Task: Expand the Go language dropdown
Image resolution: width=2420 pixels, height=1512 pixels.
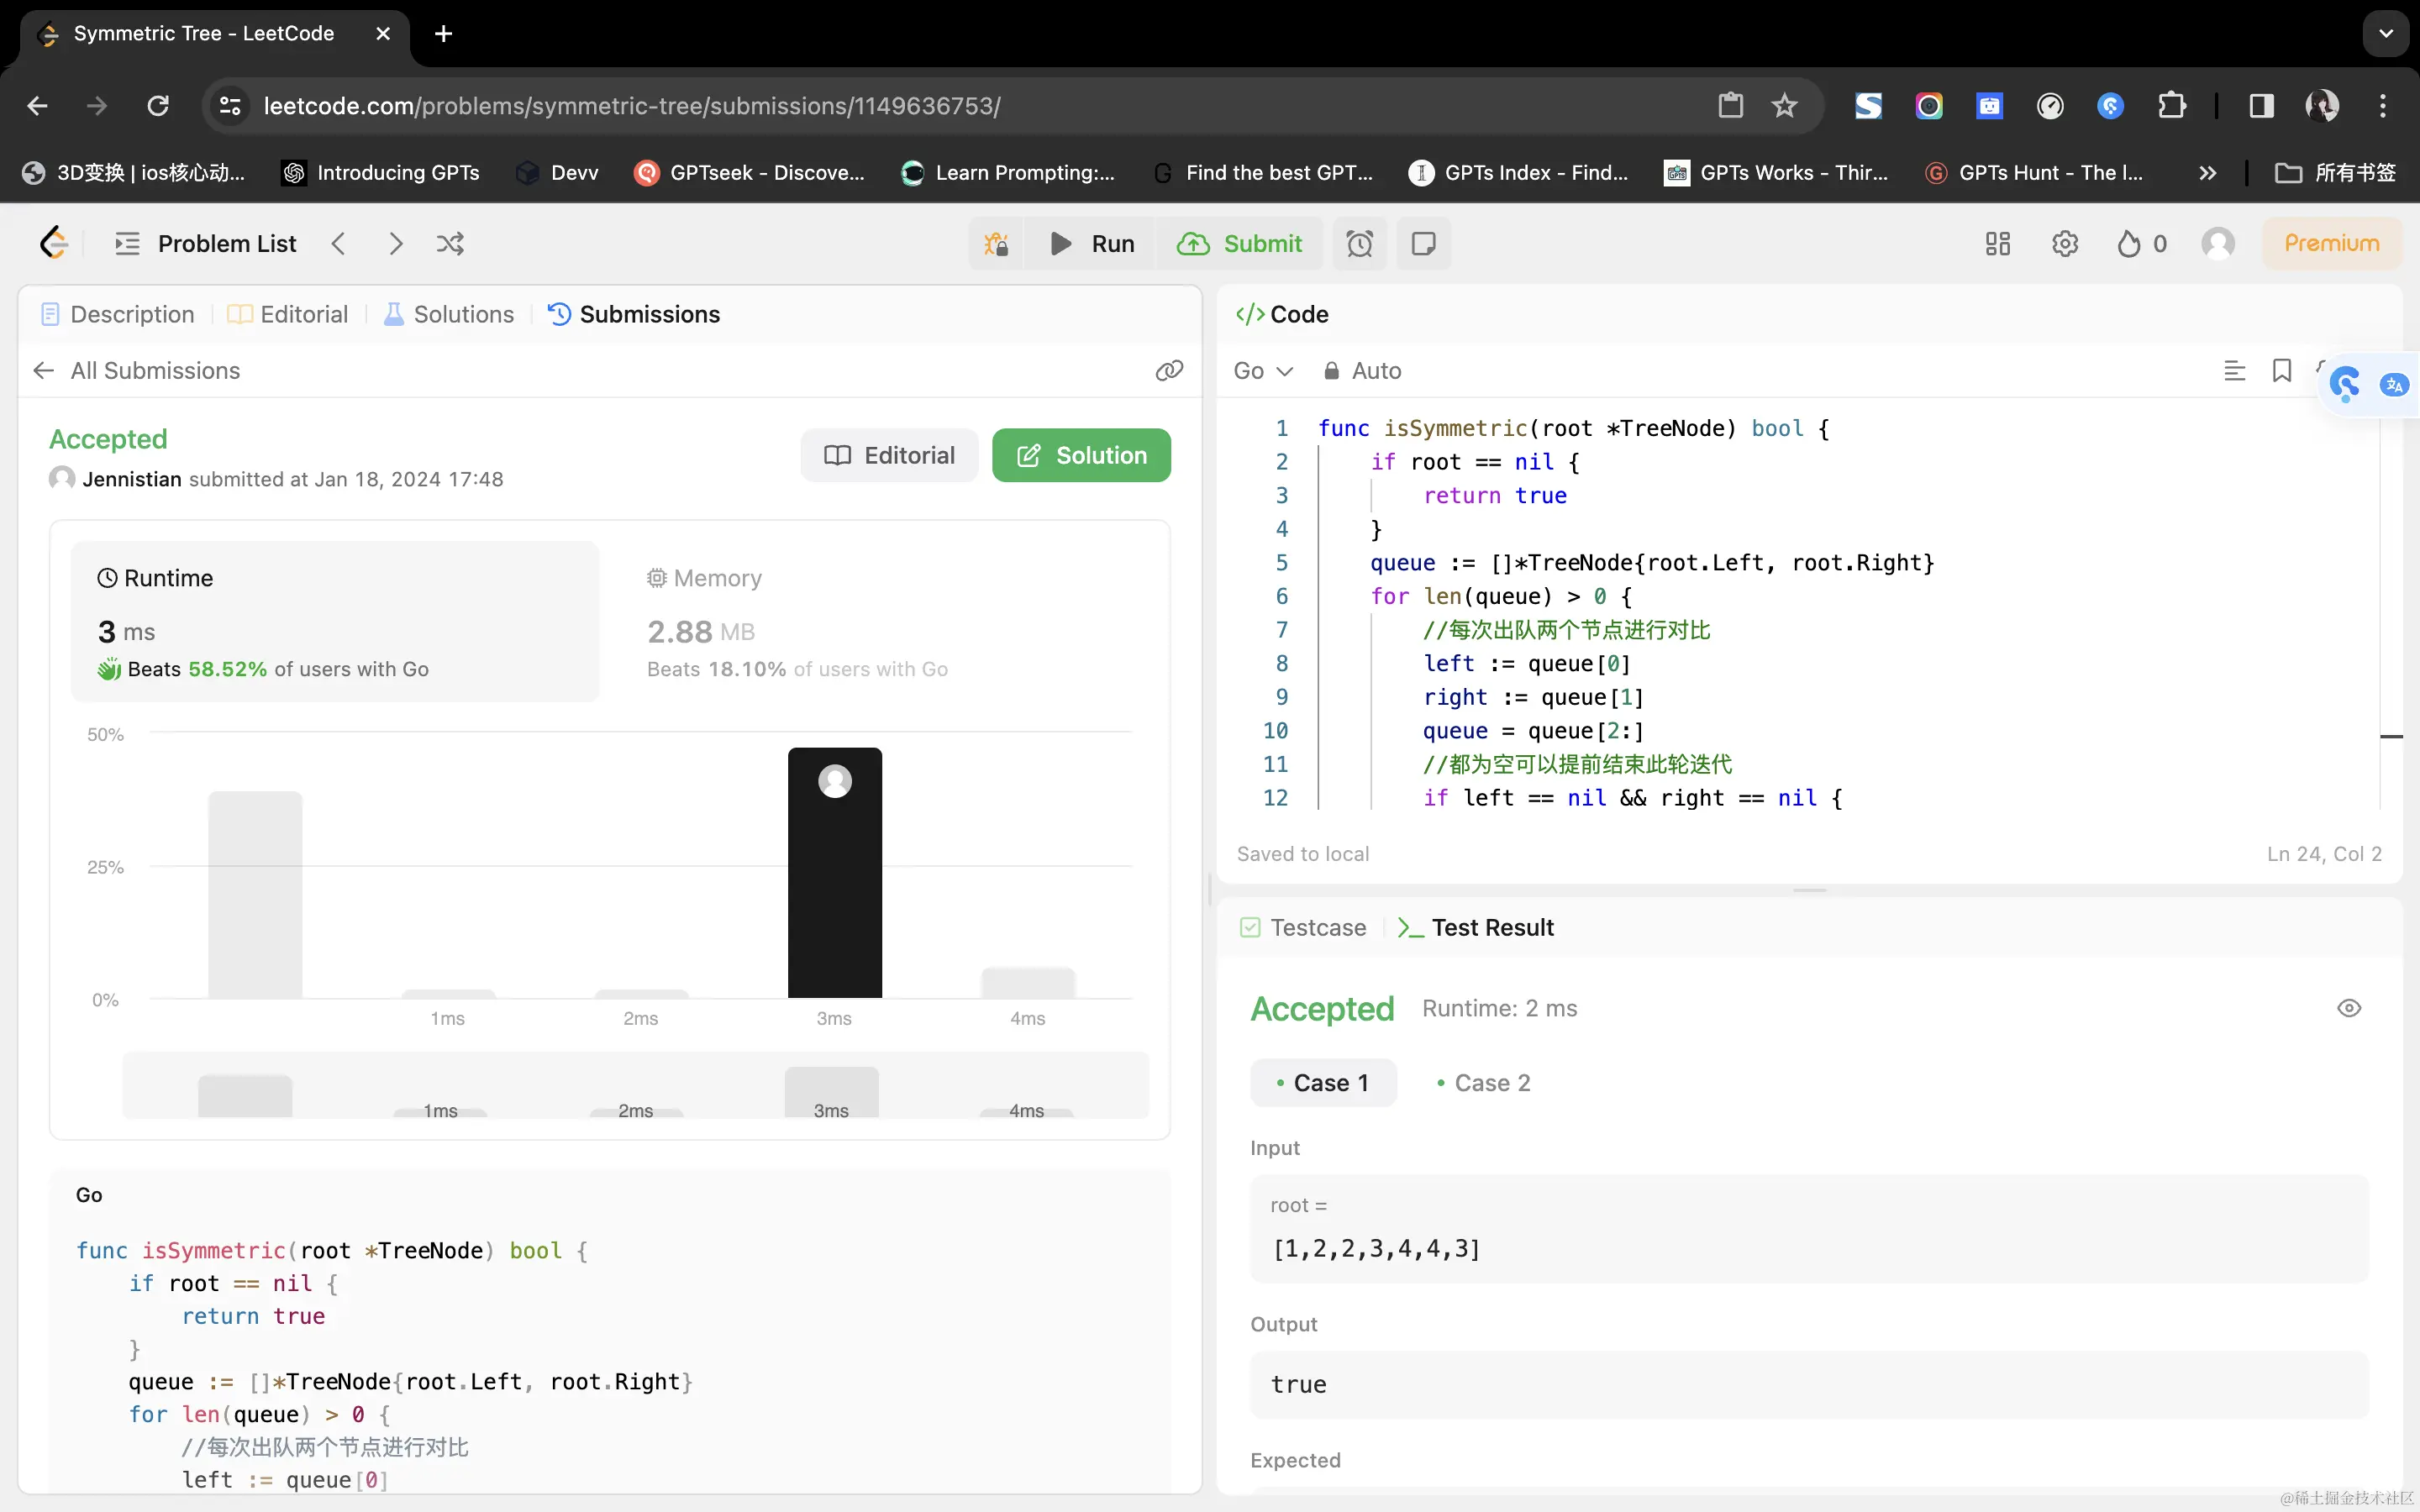Action: coord(1262,371)
